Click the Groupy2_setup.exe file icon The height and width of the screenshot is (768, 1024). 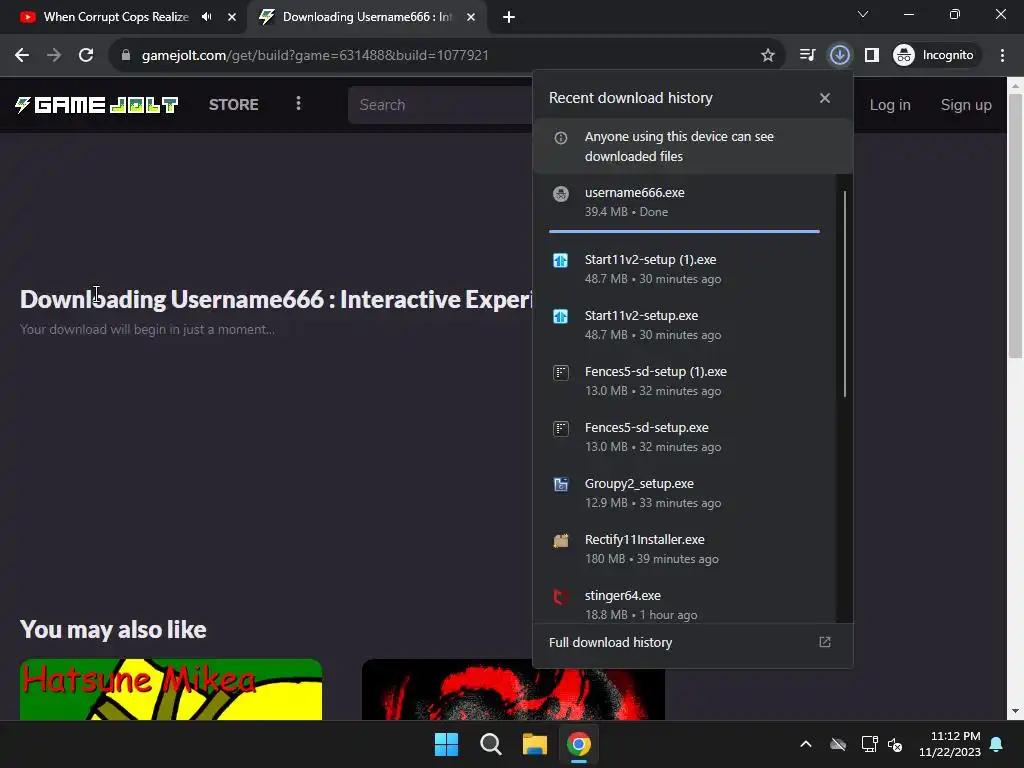(x=561, y=485)
